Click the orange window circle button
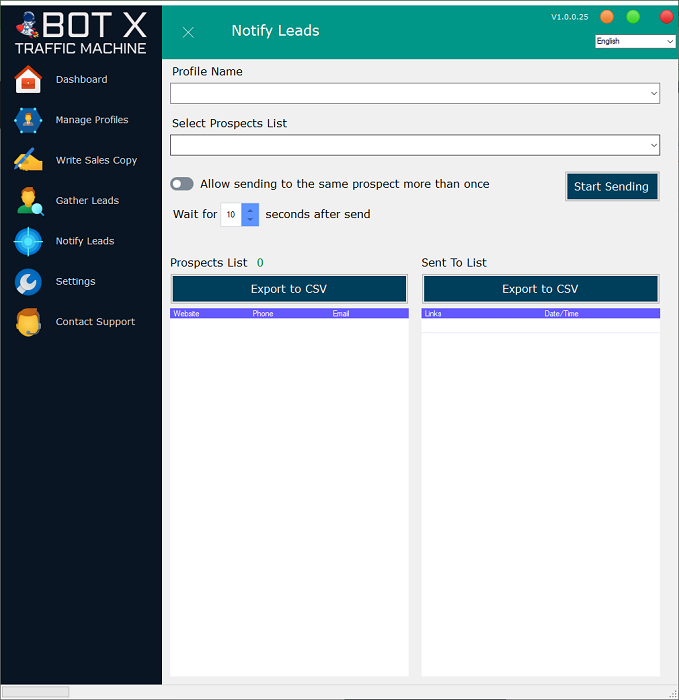The width and height of the screenshot is (679, 700). [607, 17]
